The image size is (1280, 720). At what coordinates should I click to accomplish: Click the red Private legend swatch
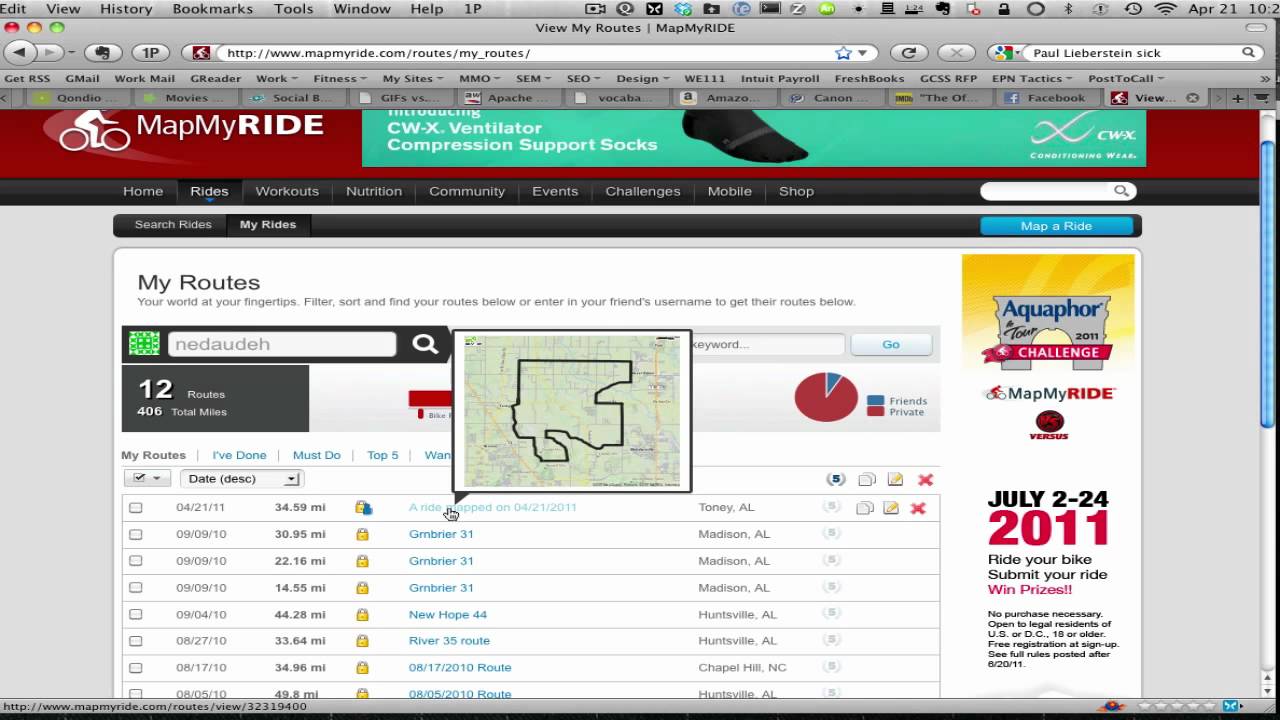875,411
